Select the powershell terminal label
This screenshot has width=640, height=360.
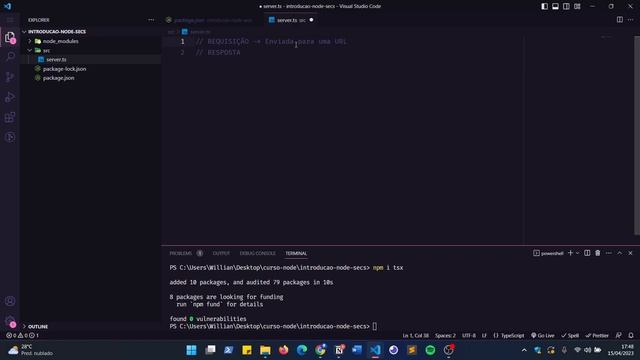(548, 253)
